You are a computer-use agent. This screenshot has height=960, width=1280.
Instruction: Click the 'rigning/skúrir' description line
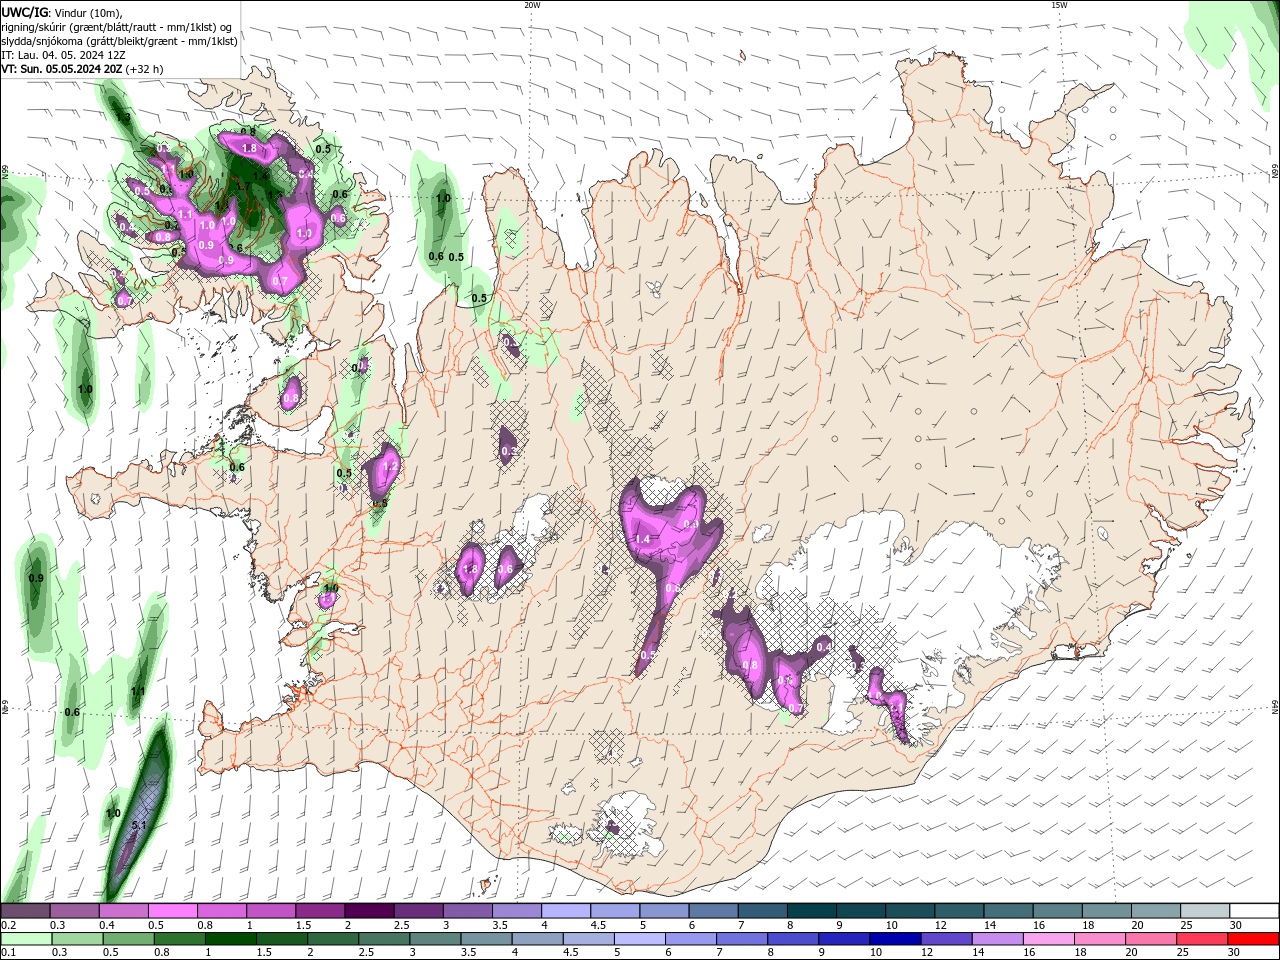click(116, 27)
